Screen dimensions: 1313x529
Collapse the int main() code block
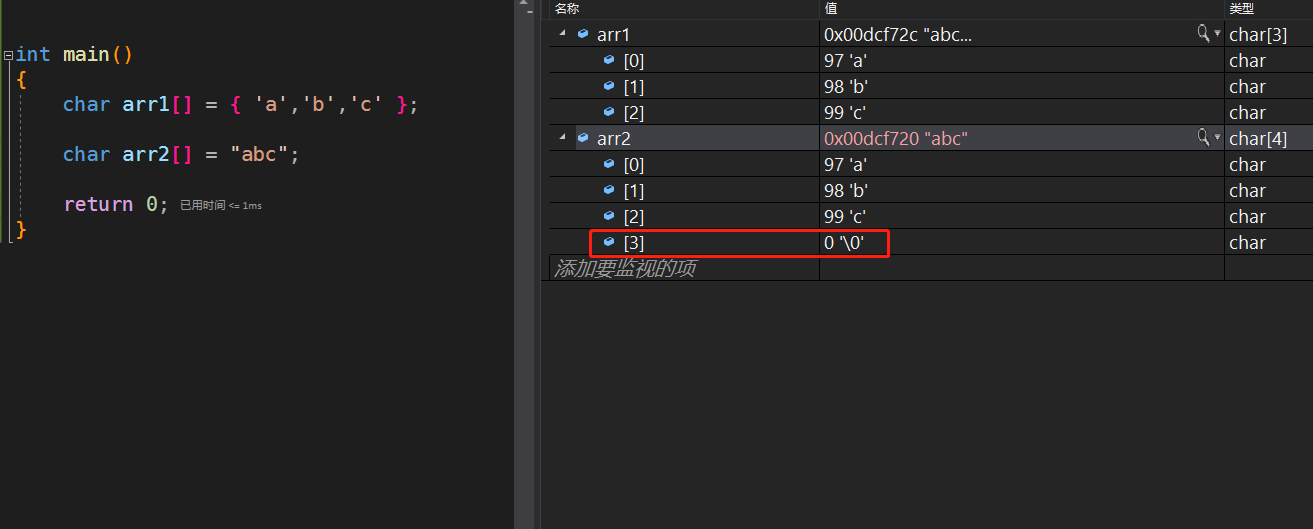tap(8, 55)
